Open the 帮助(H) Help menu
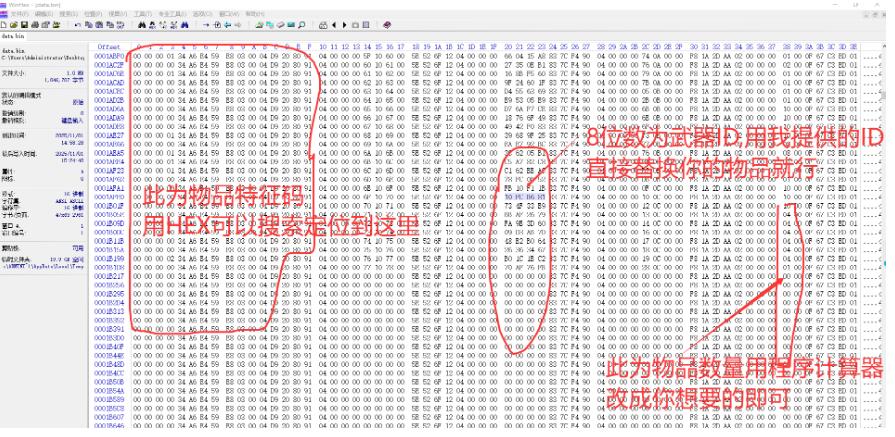895x437 pixels. (x=255, y=13)
